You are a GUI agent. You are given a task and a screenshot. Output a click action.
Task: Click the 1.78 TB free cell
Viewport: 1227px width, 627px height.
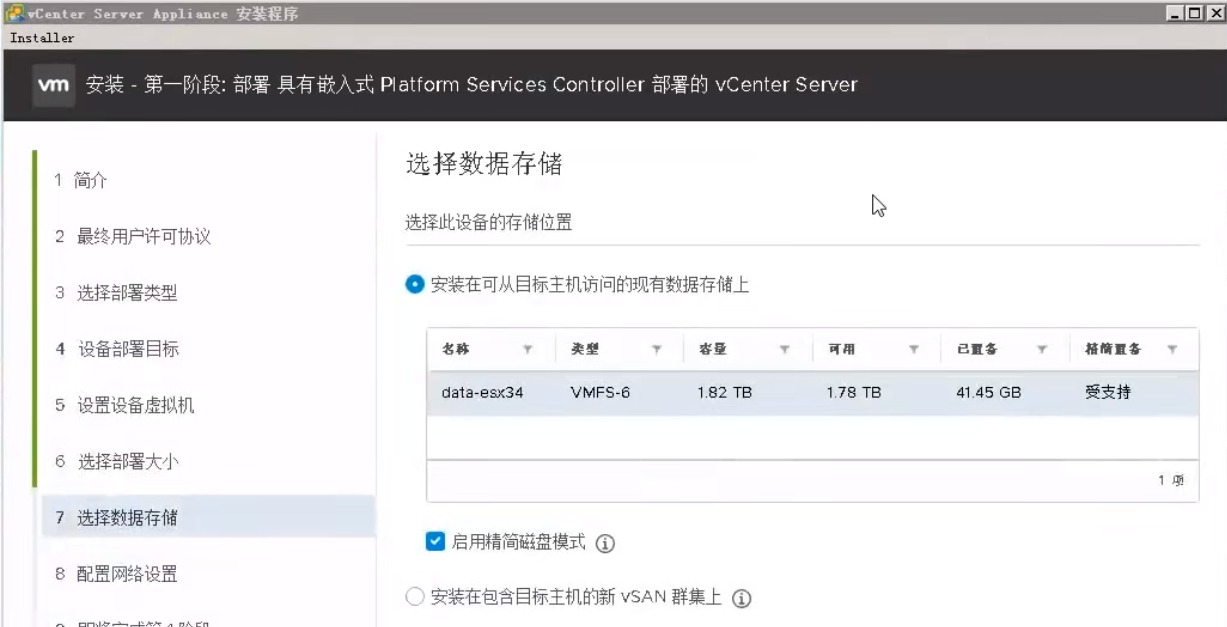point(854,393)
